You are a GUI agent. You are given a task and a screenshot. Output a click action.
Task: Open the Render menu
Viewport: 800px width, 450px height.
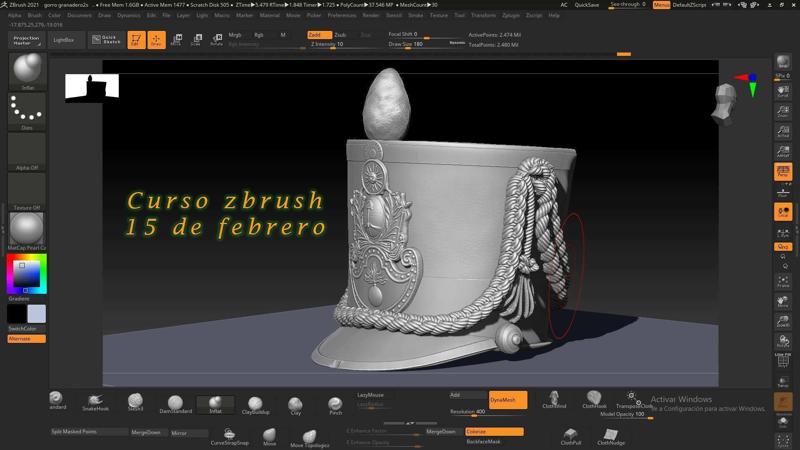tap(371, 15)
